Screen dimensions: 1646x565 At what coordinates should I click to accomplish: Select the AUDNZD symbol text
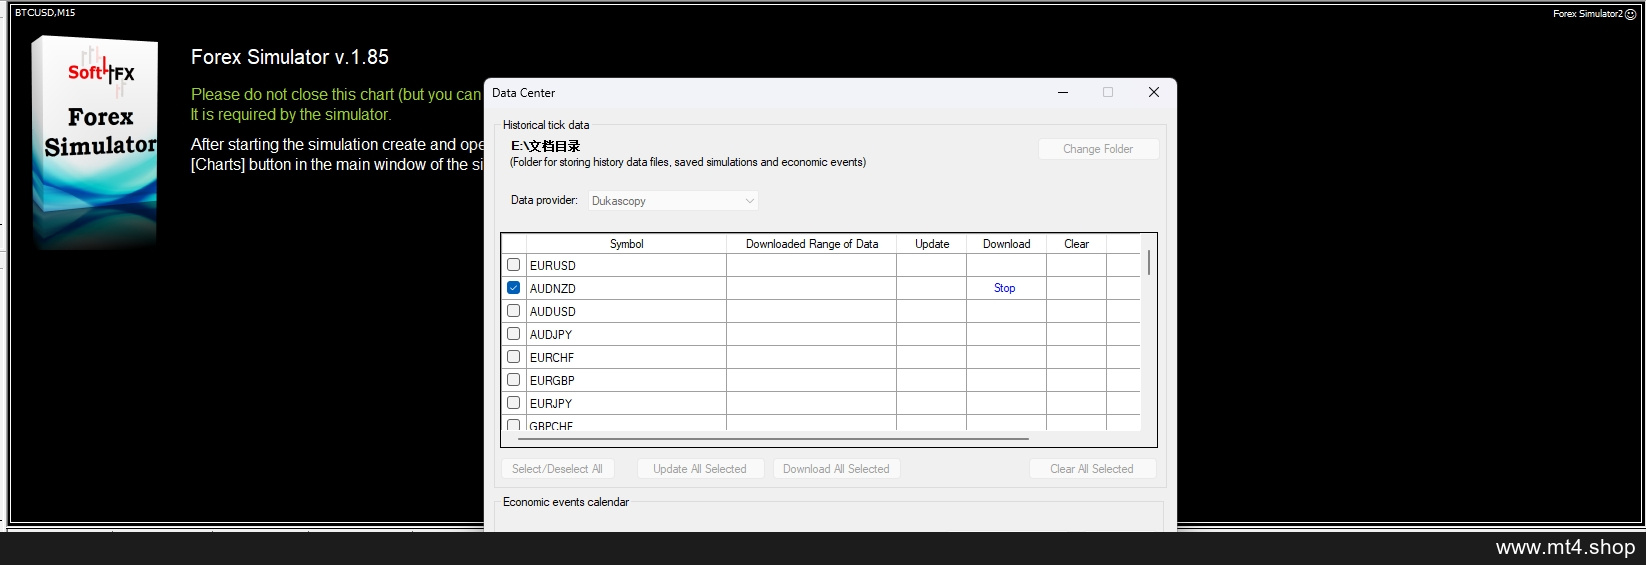[553, 289]
